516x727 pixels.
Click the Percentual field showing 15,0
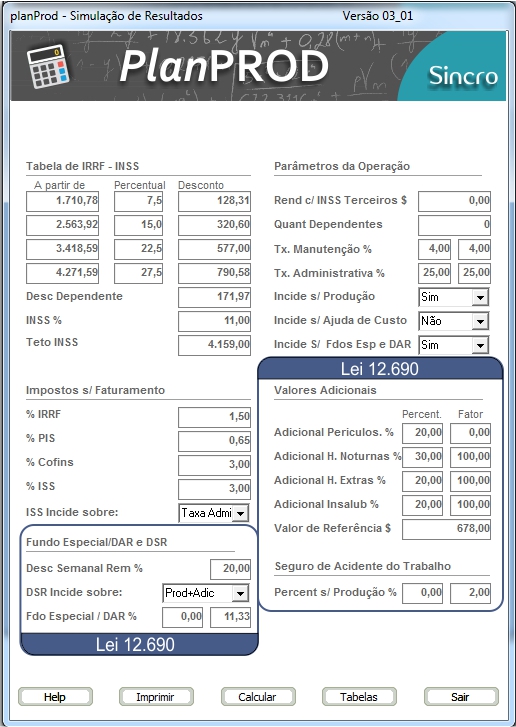(x=139, y=225)
